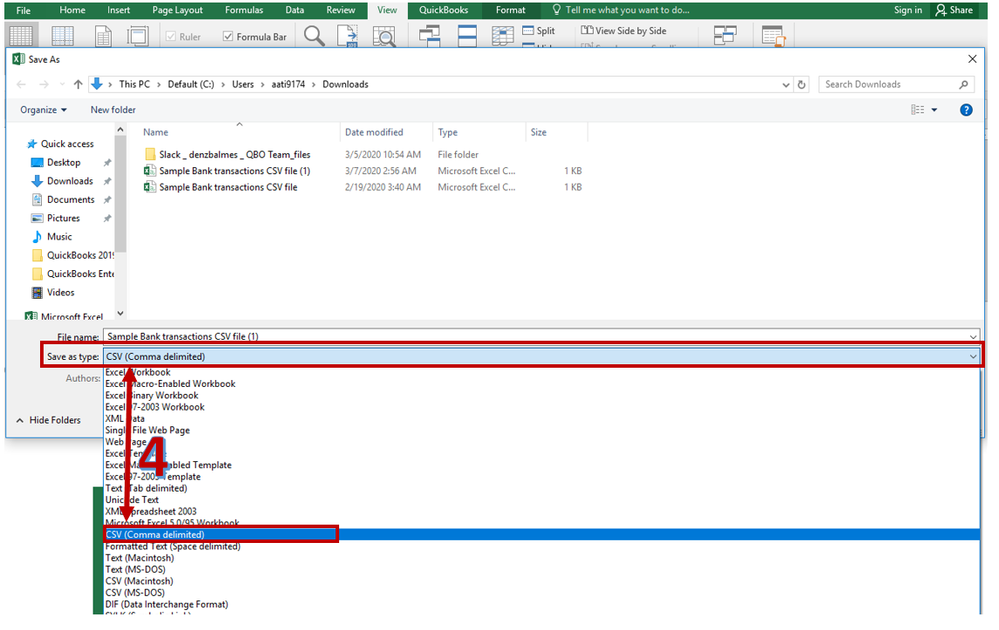Select Videos in navigation pane
The image size is (999, 630).
tap(61, 292)
